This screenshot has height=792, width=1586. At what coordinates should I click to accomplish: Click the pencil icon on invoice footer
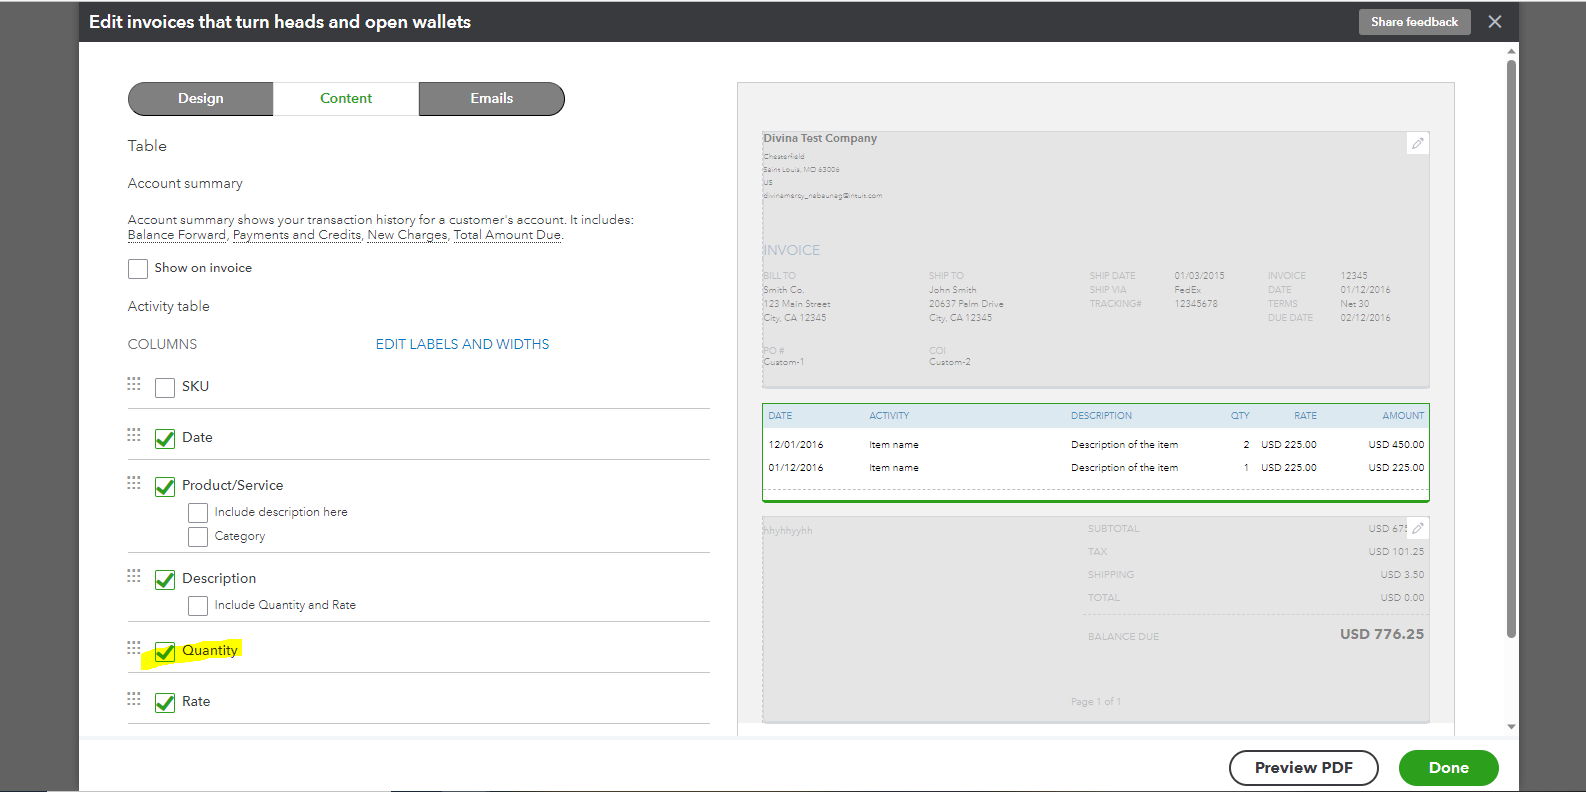(x=1417, y=529)
